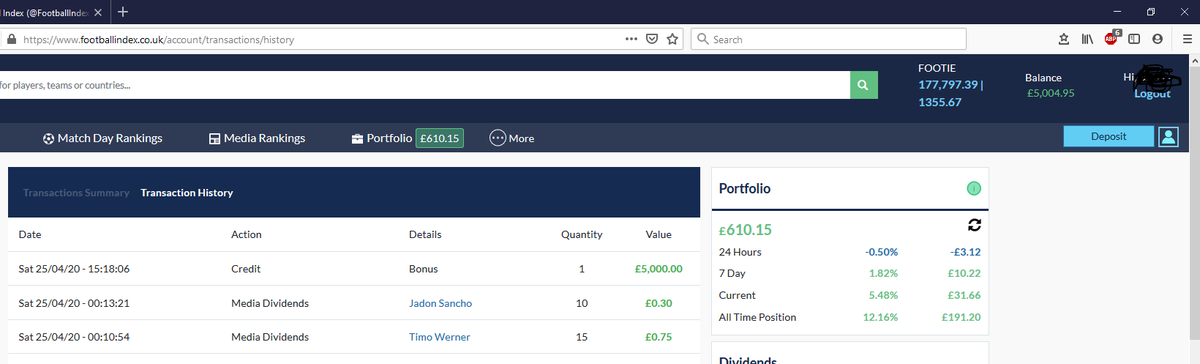Click the green info icon in Portfolio panel

coord(973,189)
